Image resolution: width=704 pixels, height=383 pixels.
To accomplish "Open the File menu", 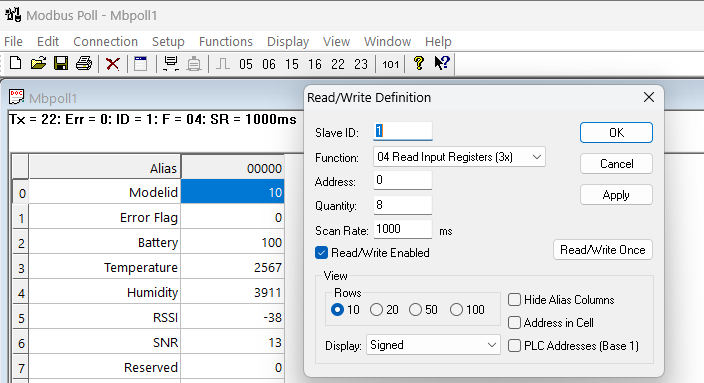I will tap(13, 41).
